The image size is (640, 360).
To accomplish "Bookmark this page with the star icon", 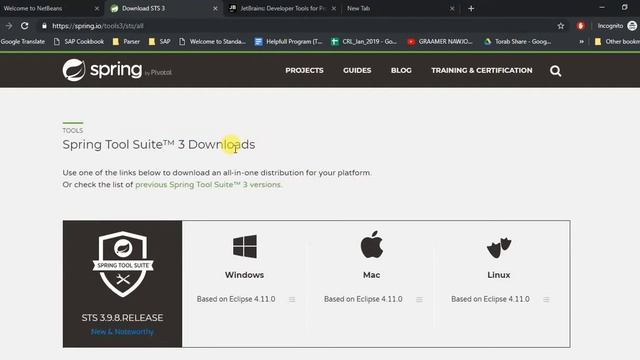I will coord(561,26).
